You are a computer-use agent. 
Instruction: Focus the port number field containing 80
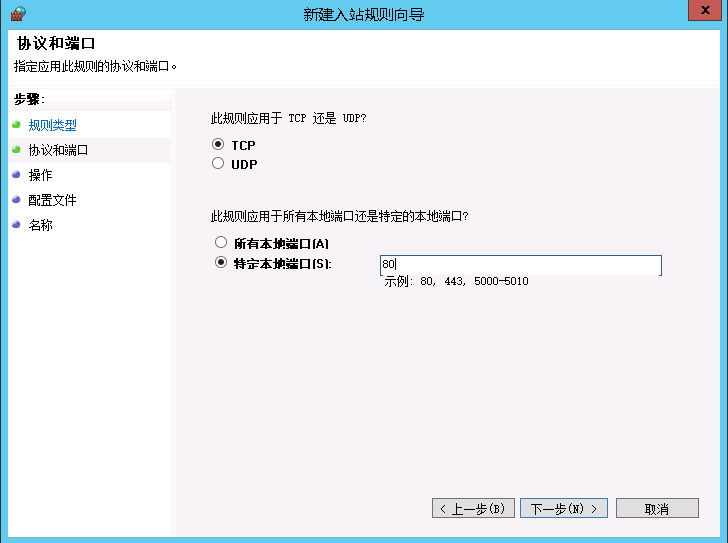tap(520, 265)
